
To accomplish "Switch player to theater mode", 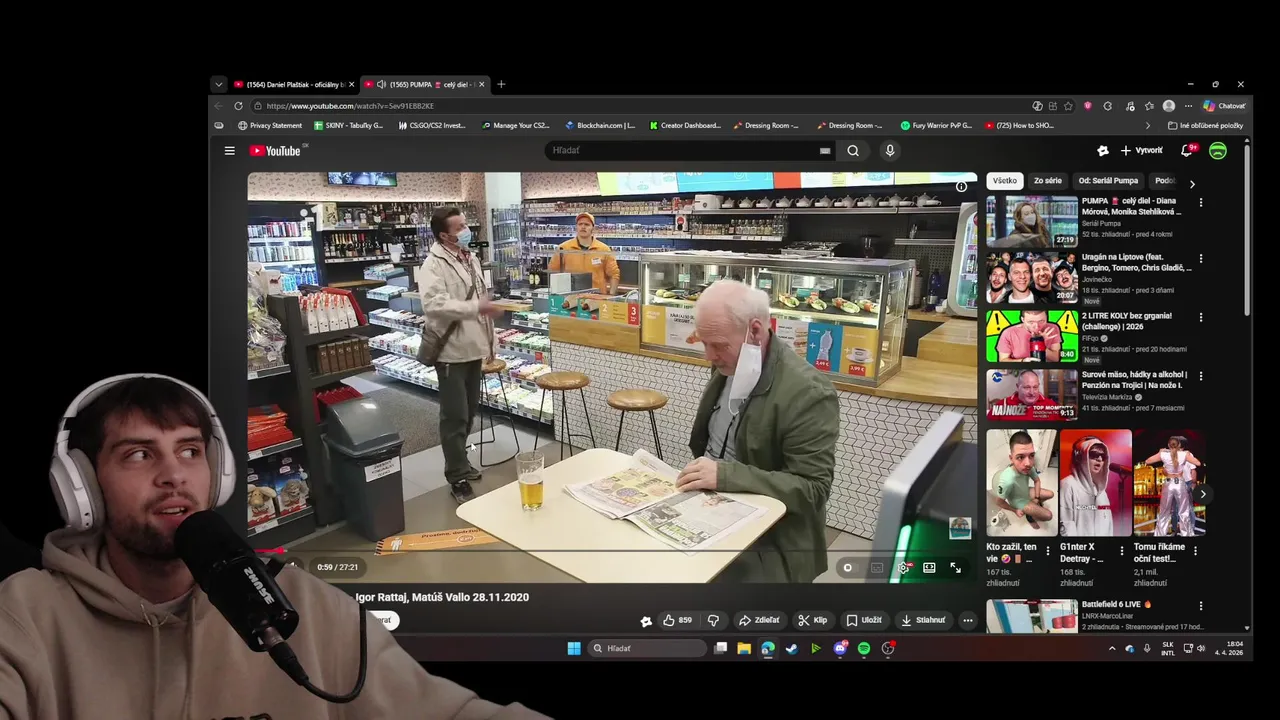I will click(x=929, y=567).
